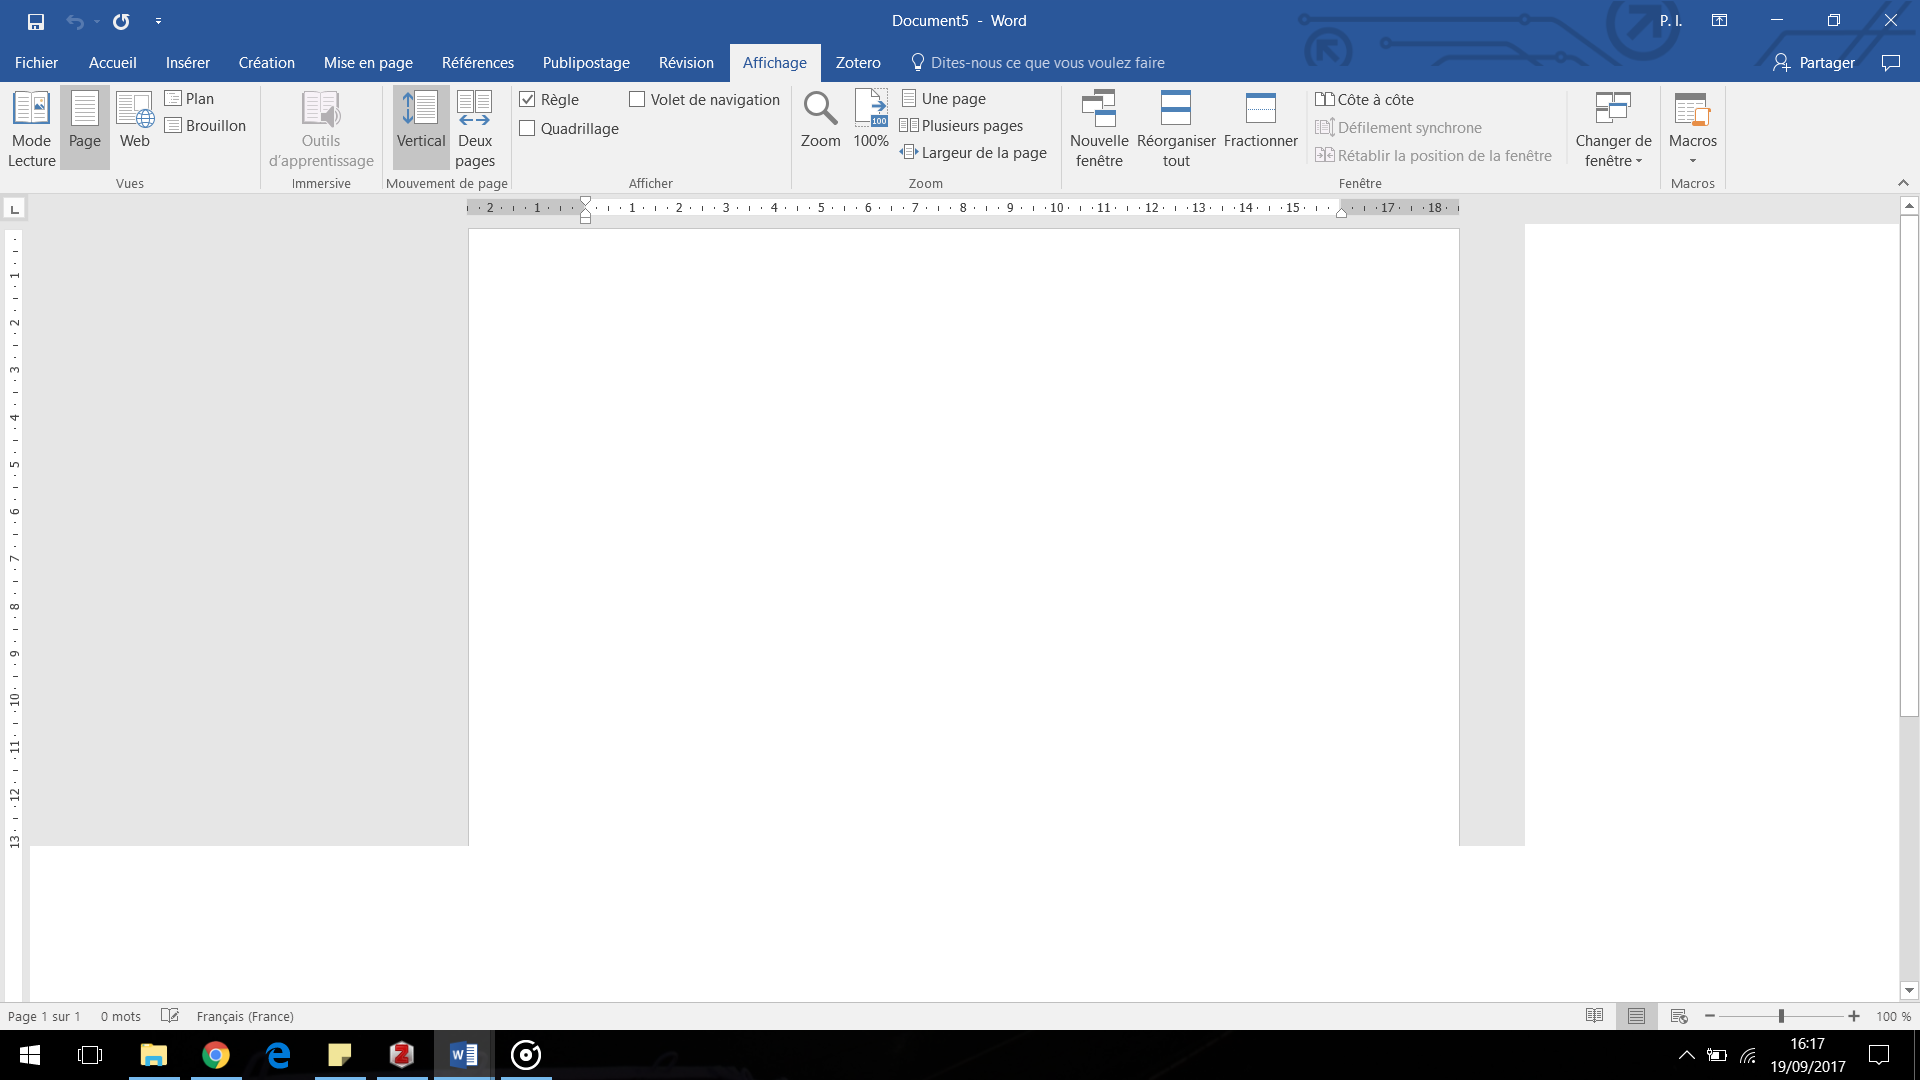Open Chrome from the taskbar
Image resolution: width=1920 pixels, height=1080 pixels.
coord(216,1054)
